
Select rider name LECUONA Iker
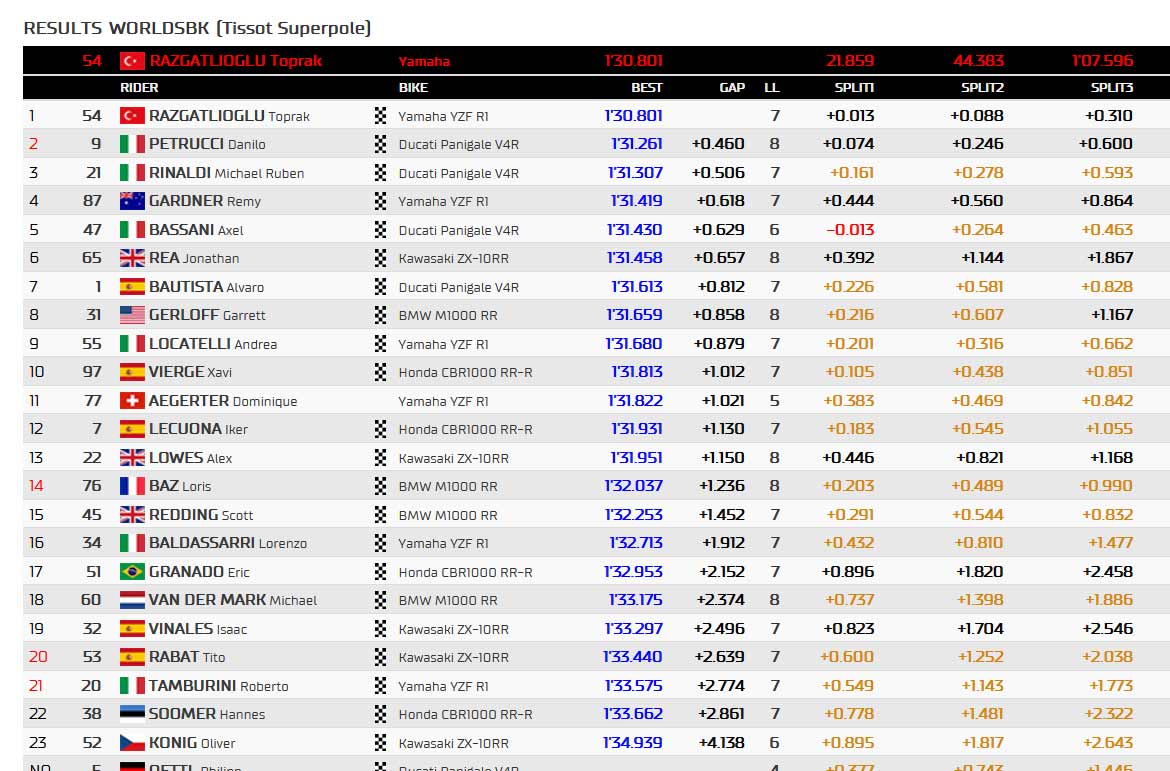click(198, 429)
